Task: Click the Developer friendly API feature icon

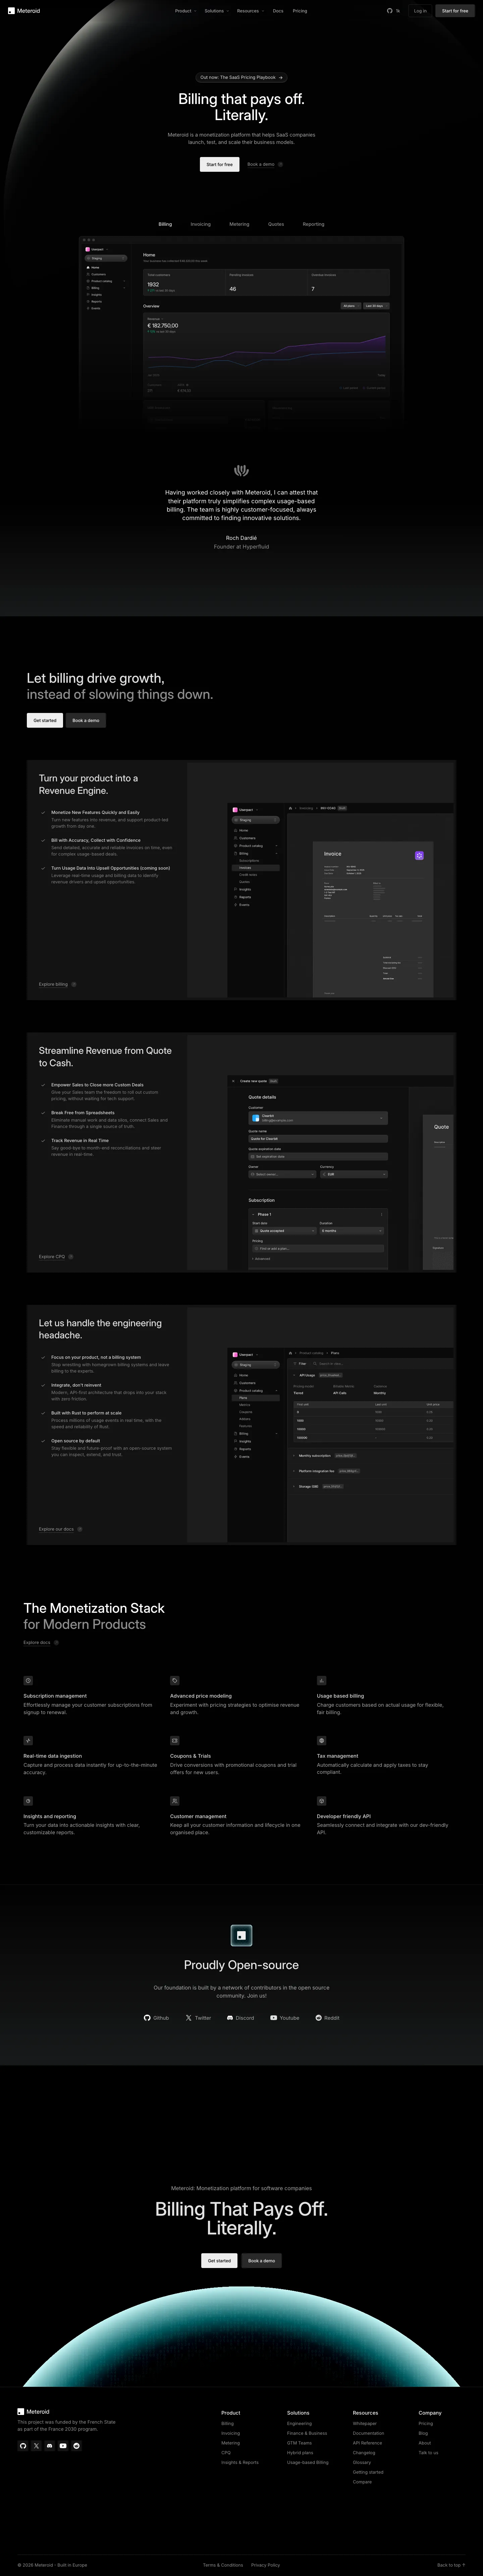Action: [x=322, y=1801]
